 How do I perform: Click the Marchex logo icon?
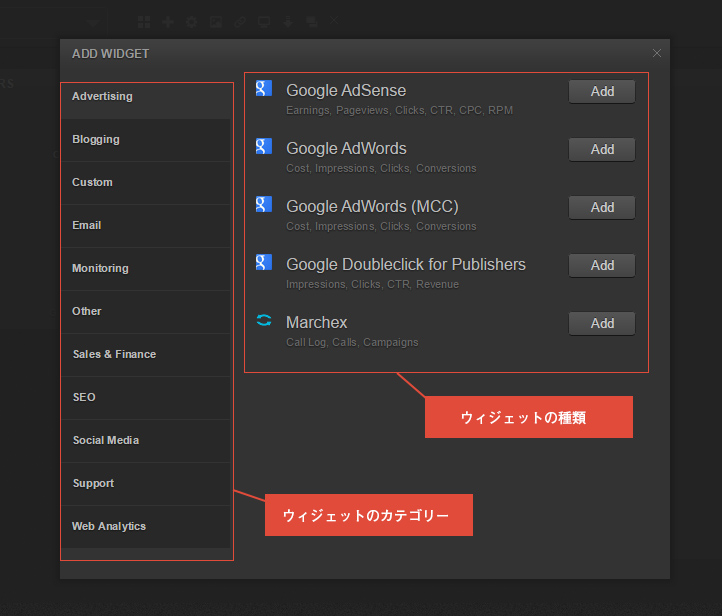coord(264,320)
